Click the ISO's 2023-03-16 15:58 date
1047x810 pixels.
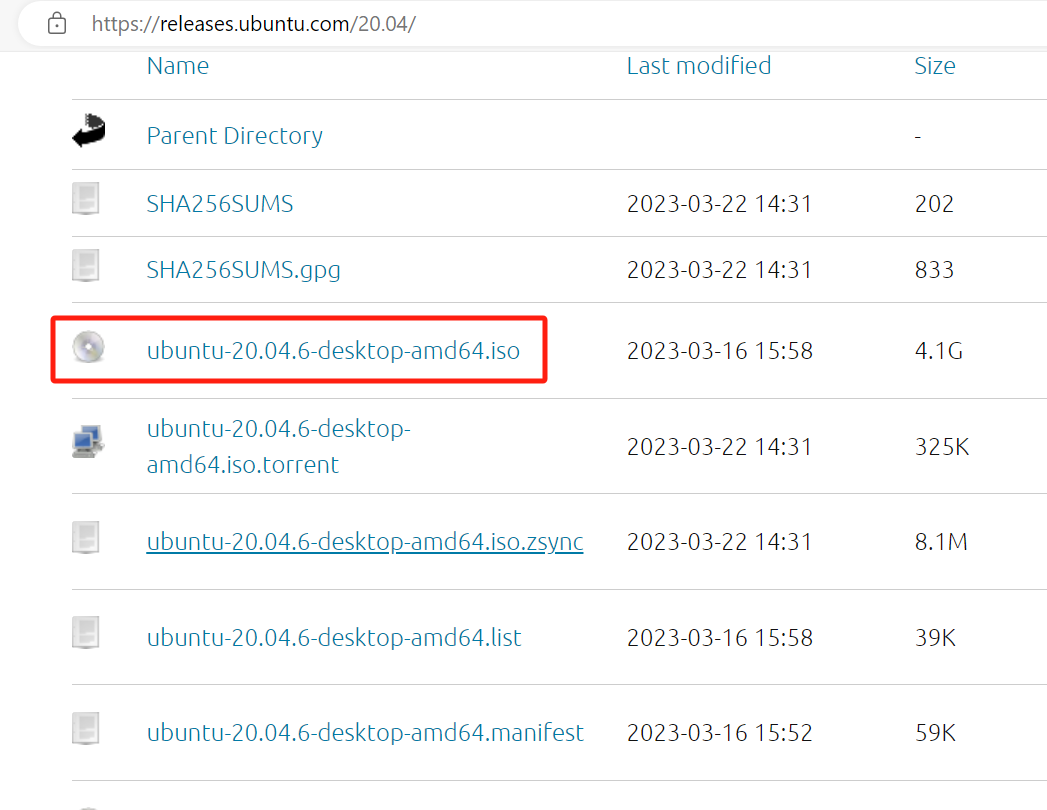tap(719, 351)
